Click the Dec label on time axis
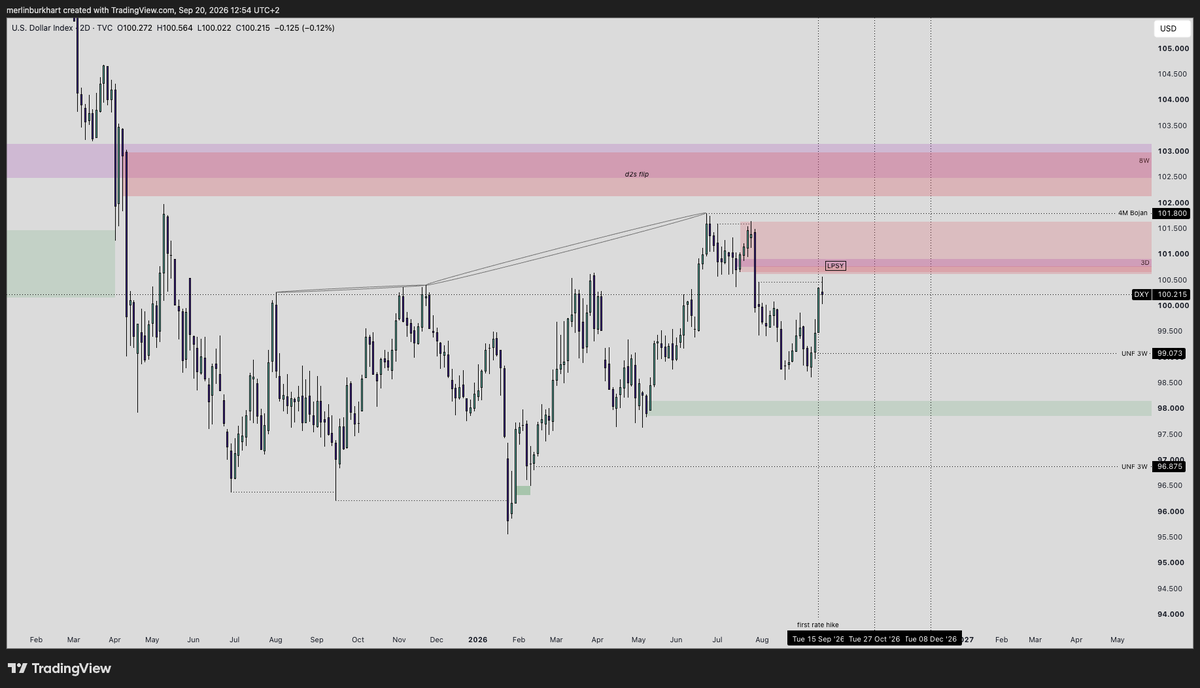Screen dimensions: 1200x688 439,639
